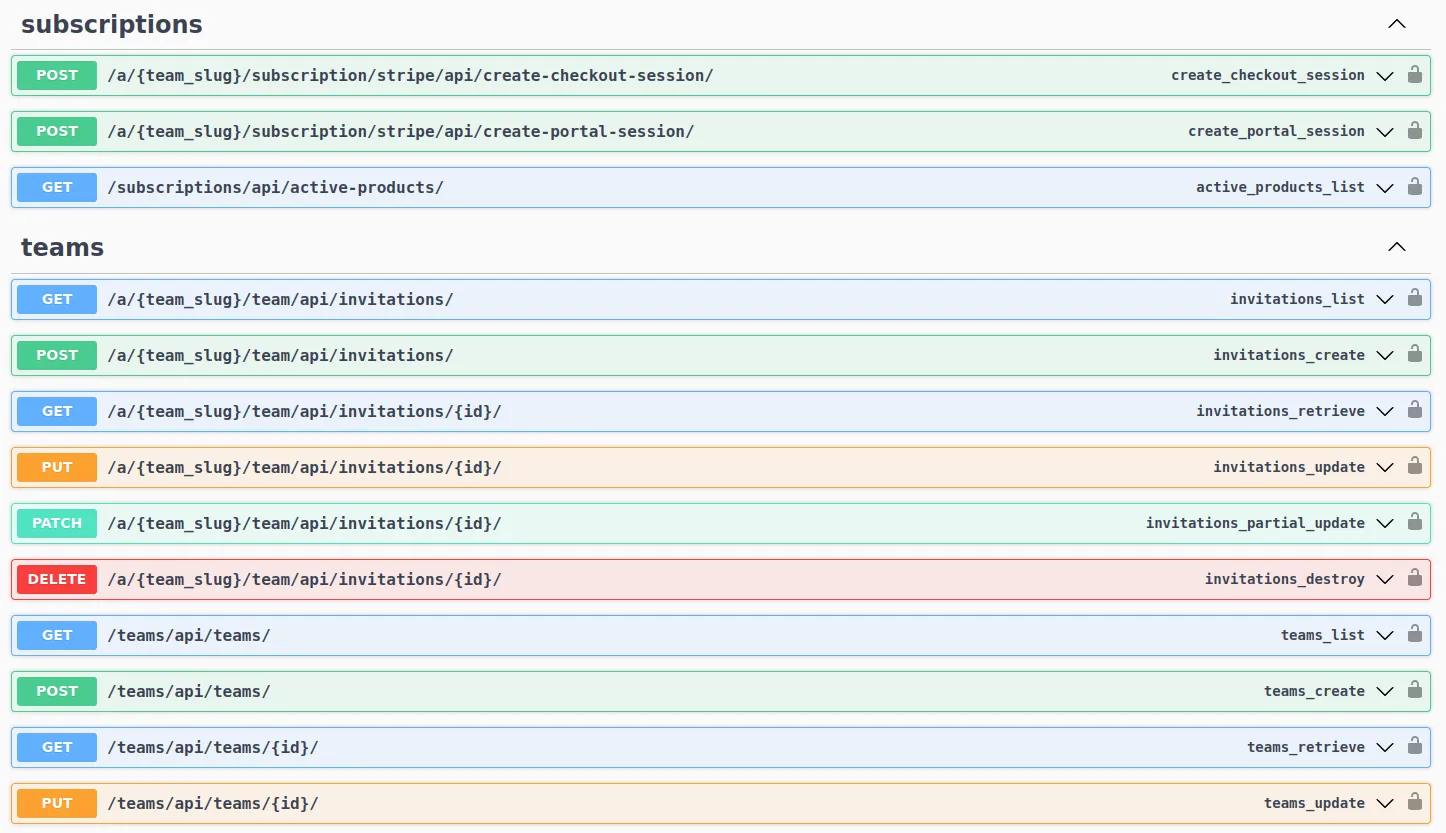Click the GET /teams/api/teams/ endpoint
The image size is (1446, 833).
pyautogui.click(x=700, y=634)
